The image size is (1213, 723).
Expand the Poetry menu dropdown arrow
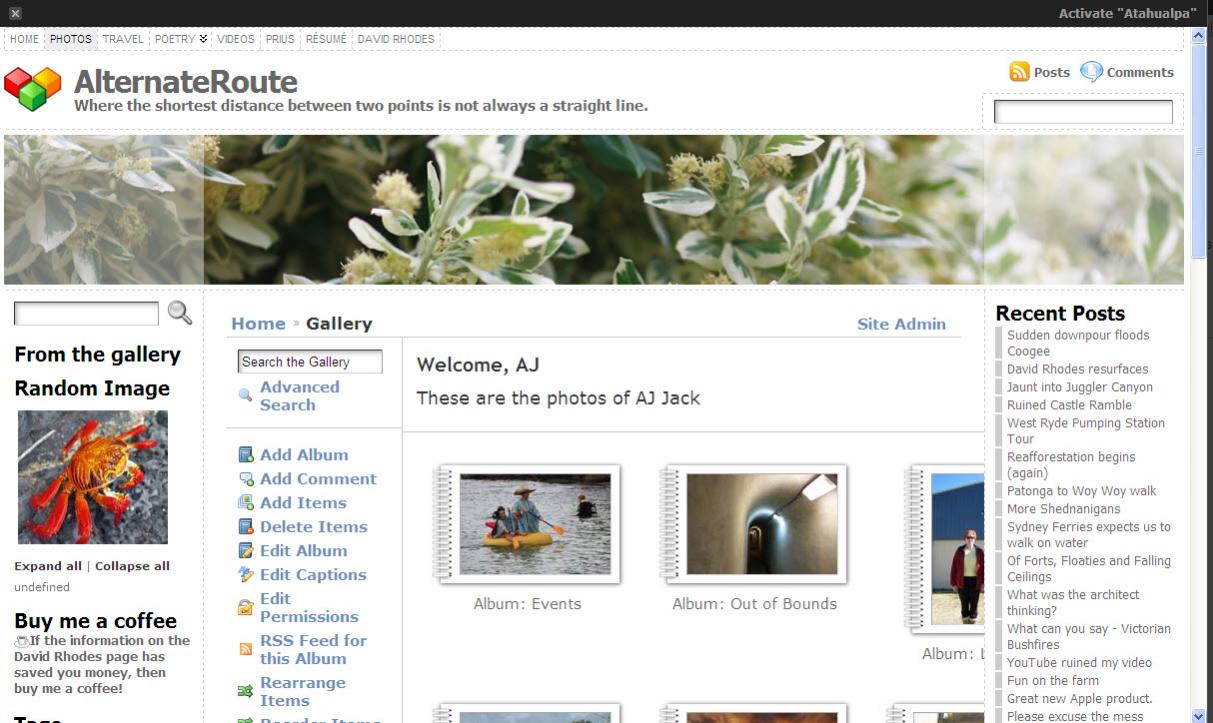tap(204, 39)
